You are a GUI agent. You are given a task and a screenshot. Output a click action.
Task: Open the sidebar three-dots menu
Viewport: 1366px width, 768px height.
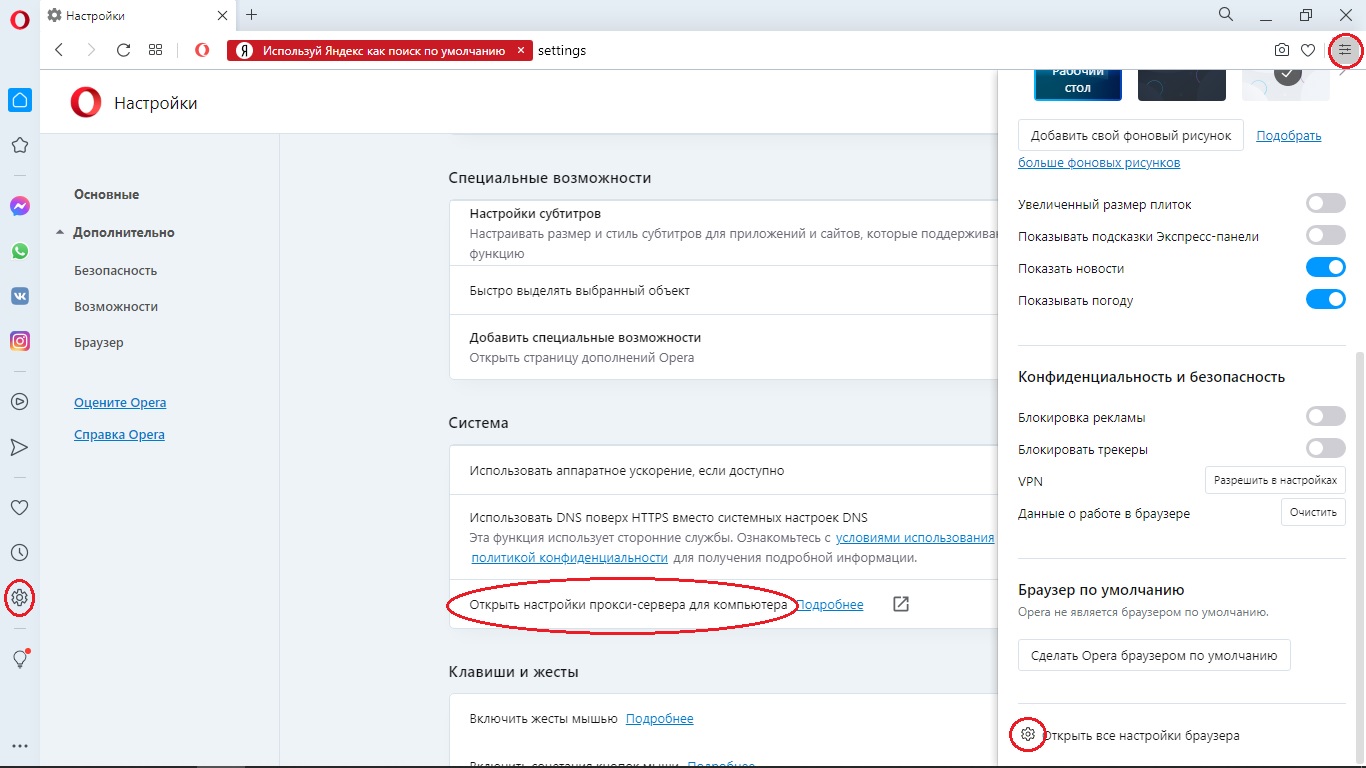pyautogui.click(x=19, y=746)
